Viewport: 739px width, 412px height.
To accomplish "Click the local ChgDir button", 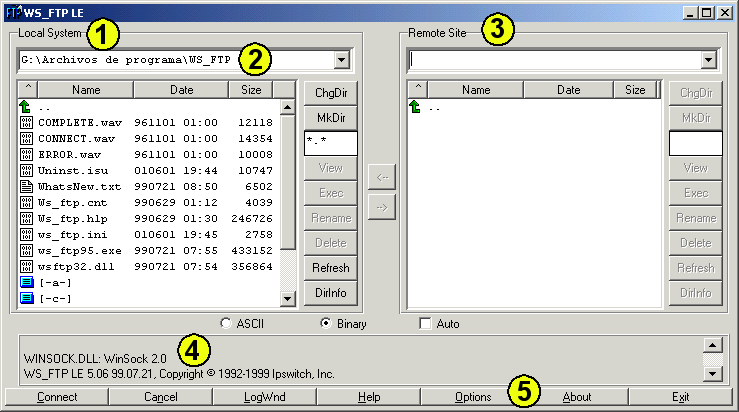I will pos(331,93).
